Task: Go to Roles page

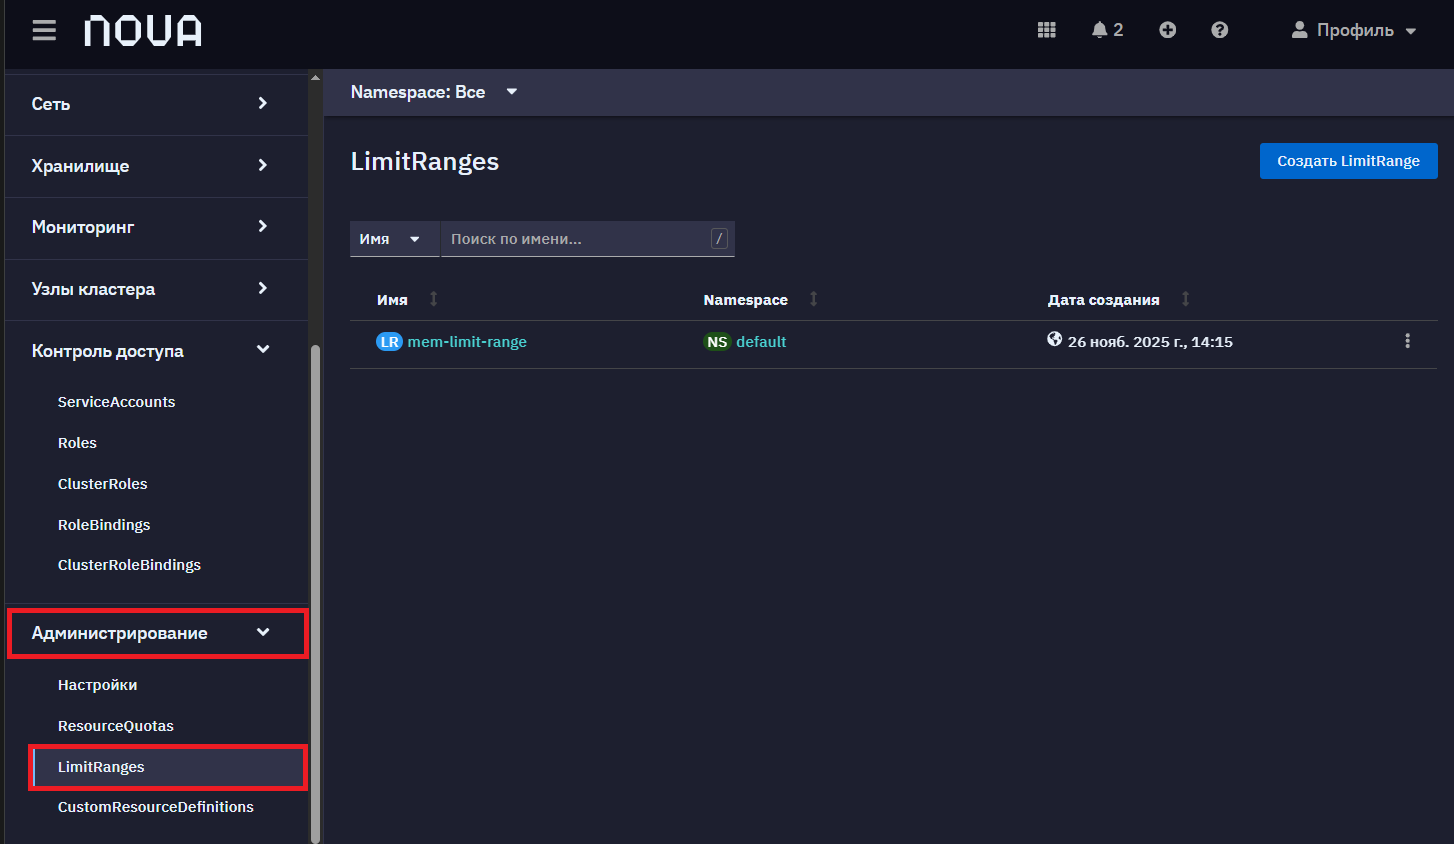Action: tap(77, 443)
